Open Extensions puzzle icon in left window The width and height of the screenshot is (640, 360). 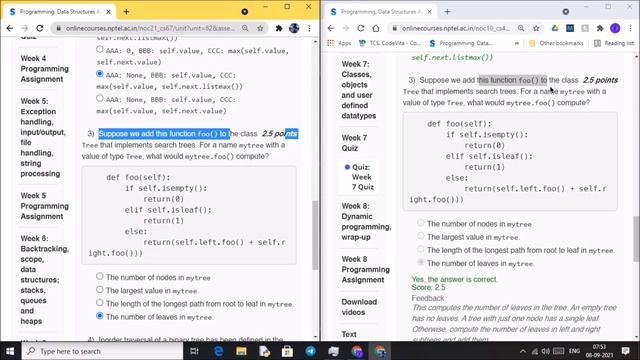pyautogui.click(x=279, y=28)
